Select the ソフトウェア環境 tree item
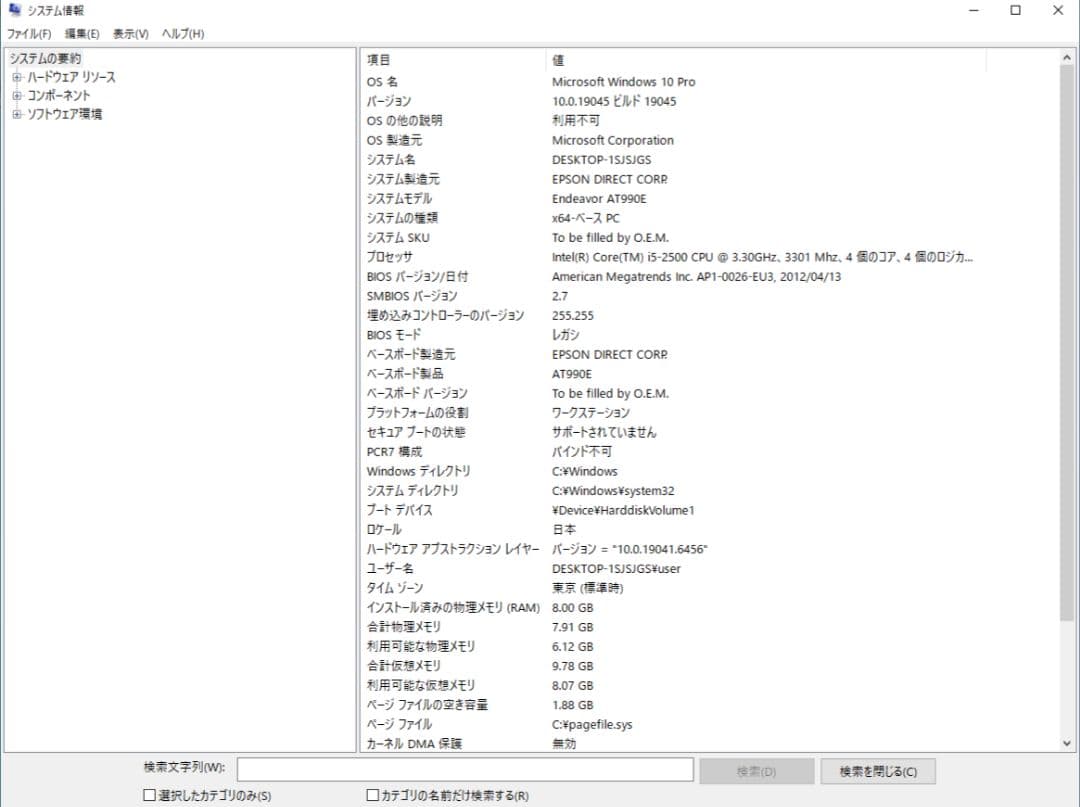Viewport: 1080px width, 807px height. pyautogui.click(x=64, y=114)
